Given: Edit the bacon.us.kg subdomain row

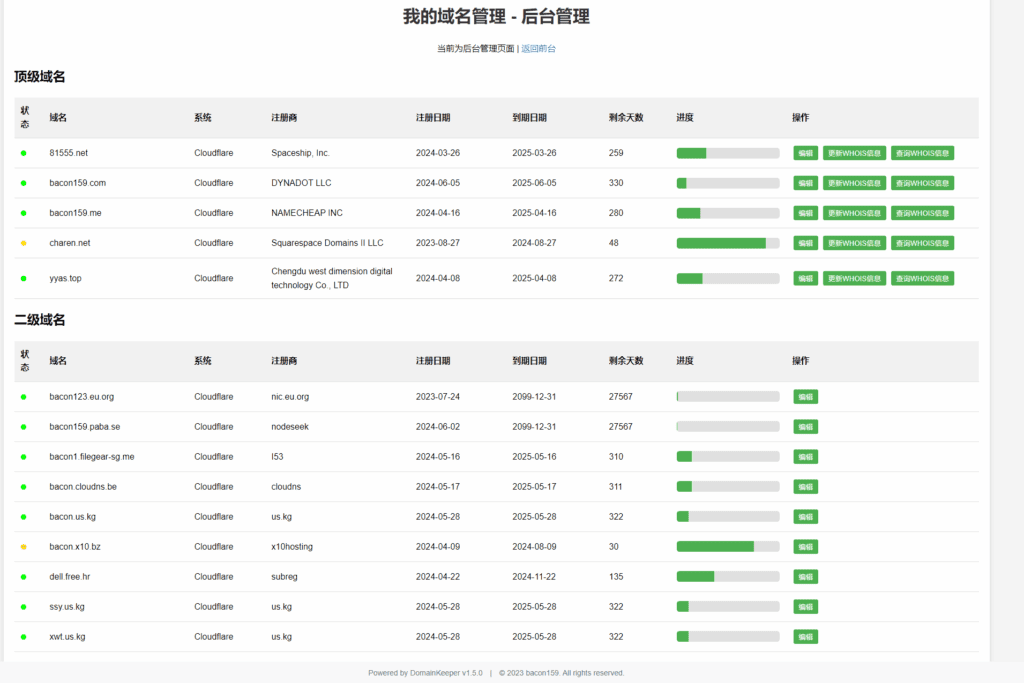Looking at the screenshot, I should tap(805, 516).
